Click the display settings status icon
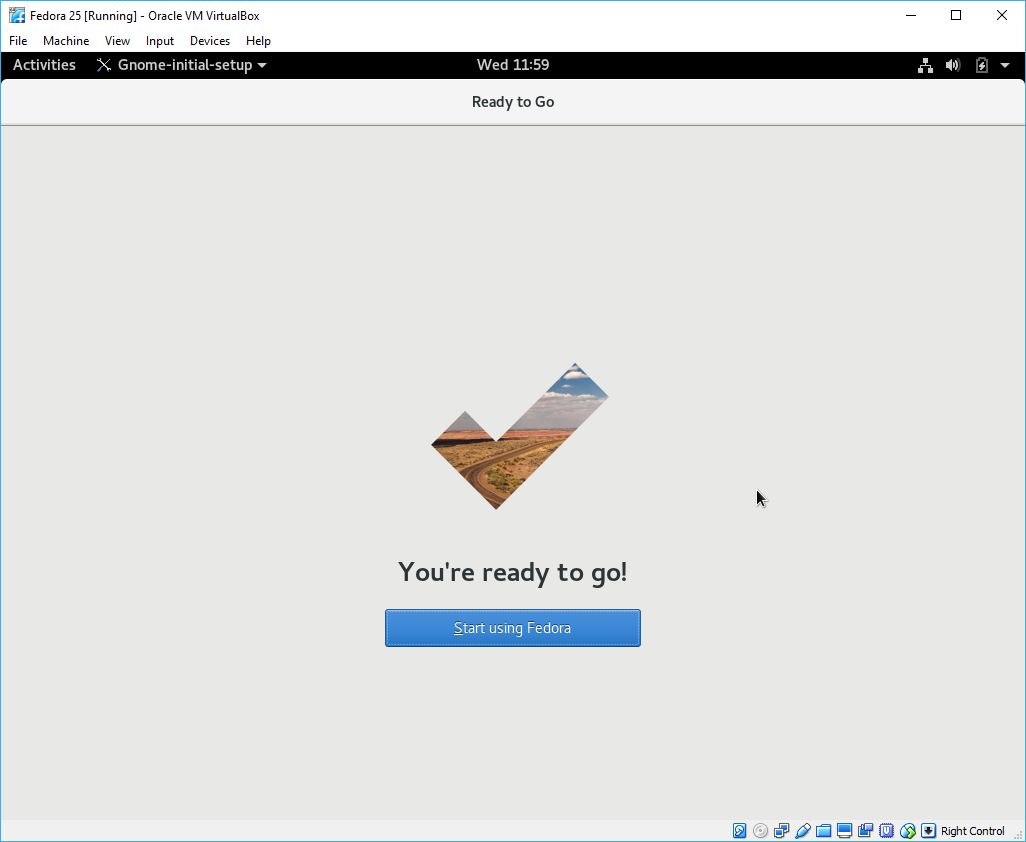The image size is (1026, 842). coord(844,831)
